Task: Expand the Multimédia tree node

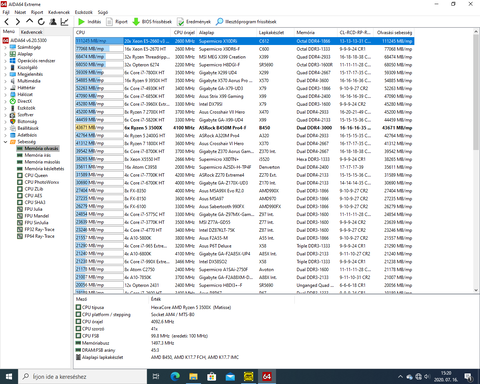Action: 5,81
